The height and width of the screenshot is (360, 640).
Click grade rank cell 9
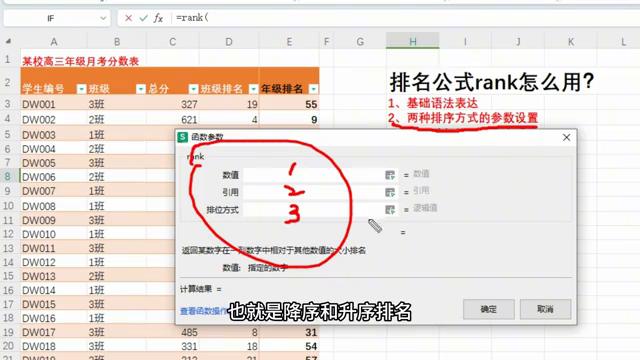289,119
